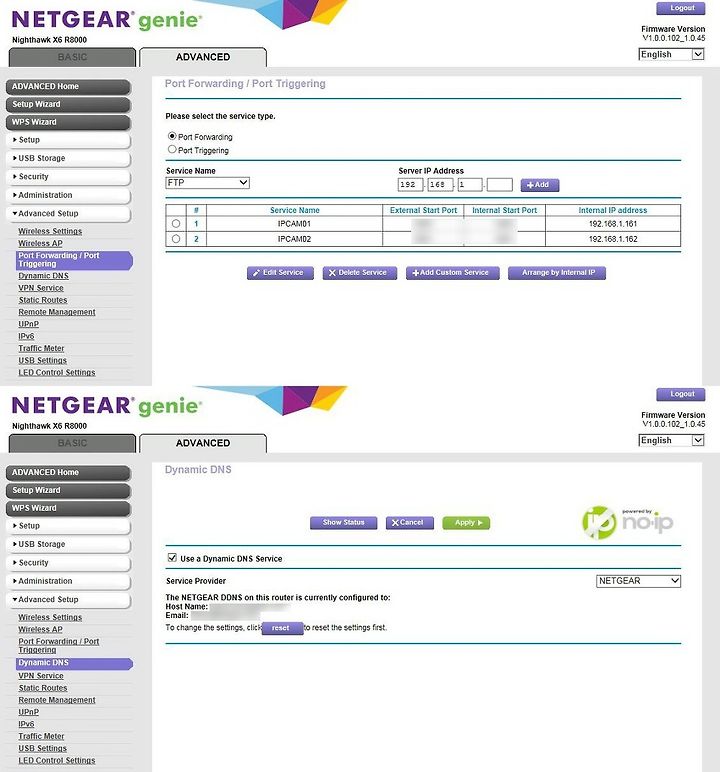
Task: Expand Security in upper sidebar
Action: coord(68,177)
